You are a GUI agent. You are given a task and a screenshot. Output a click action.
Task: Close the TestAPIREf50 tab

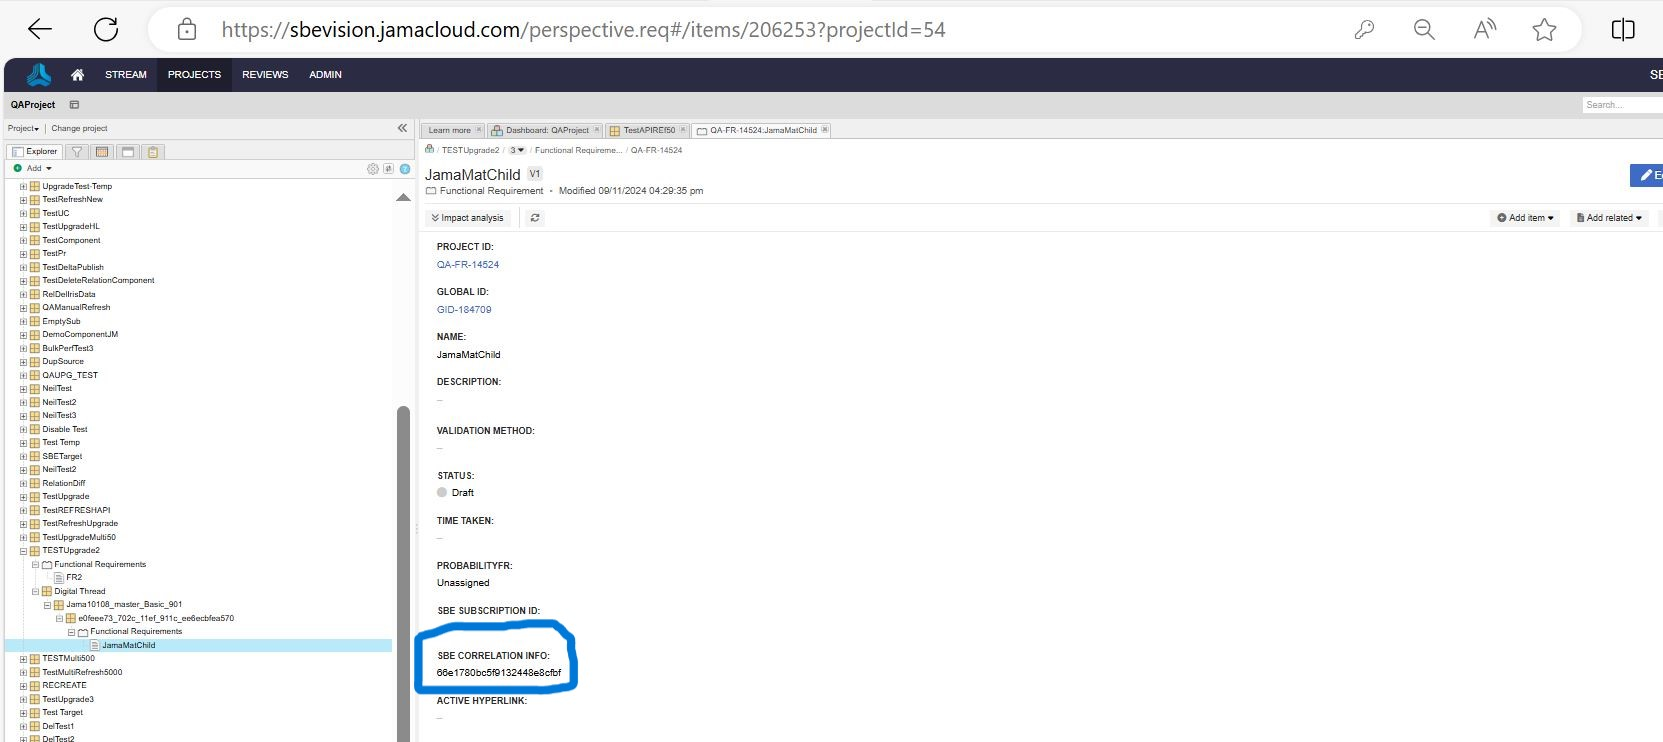click(x=684, y=130)
